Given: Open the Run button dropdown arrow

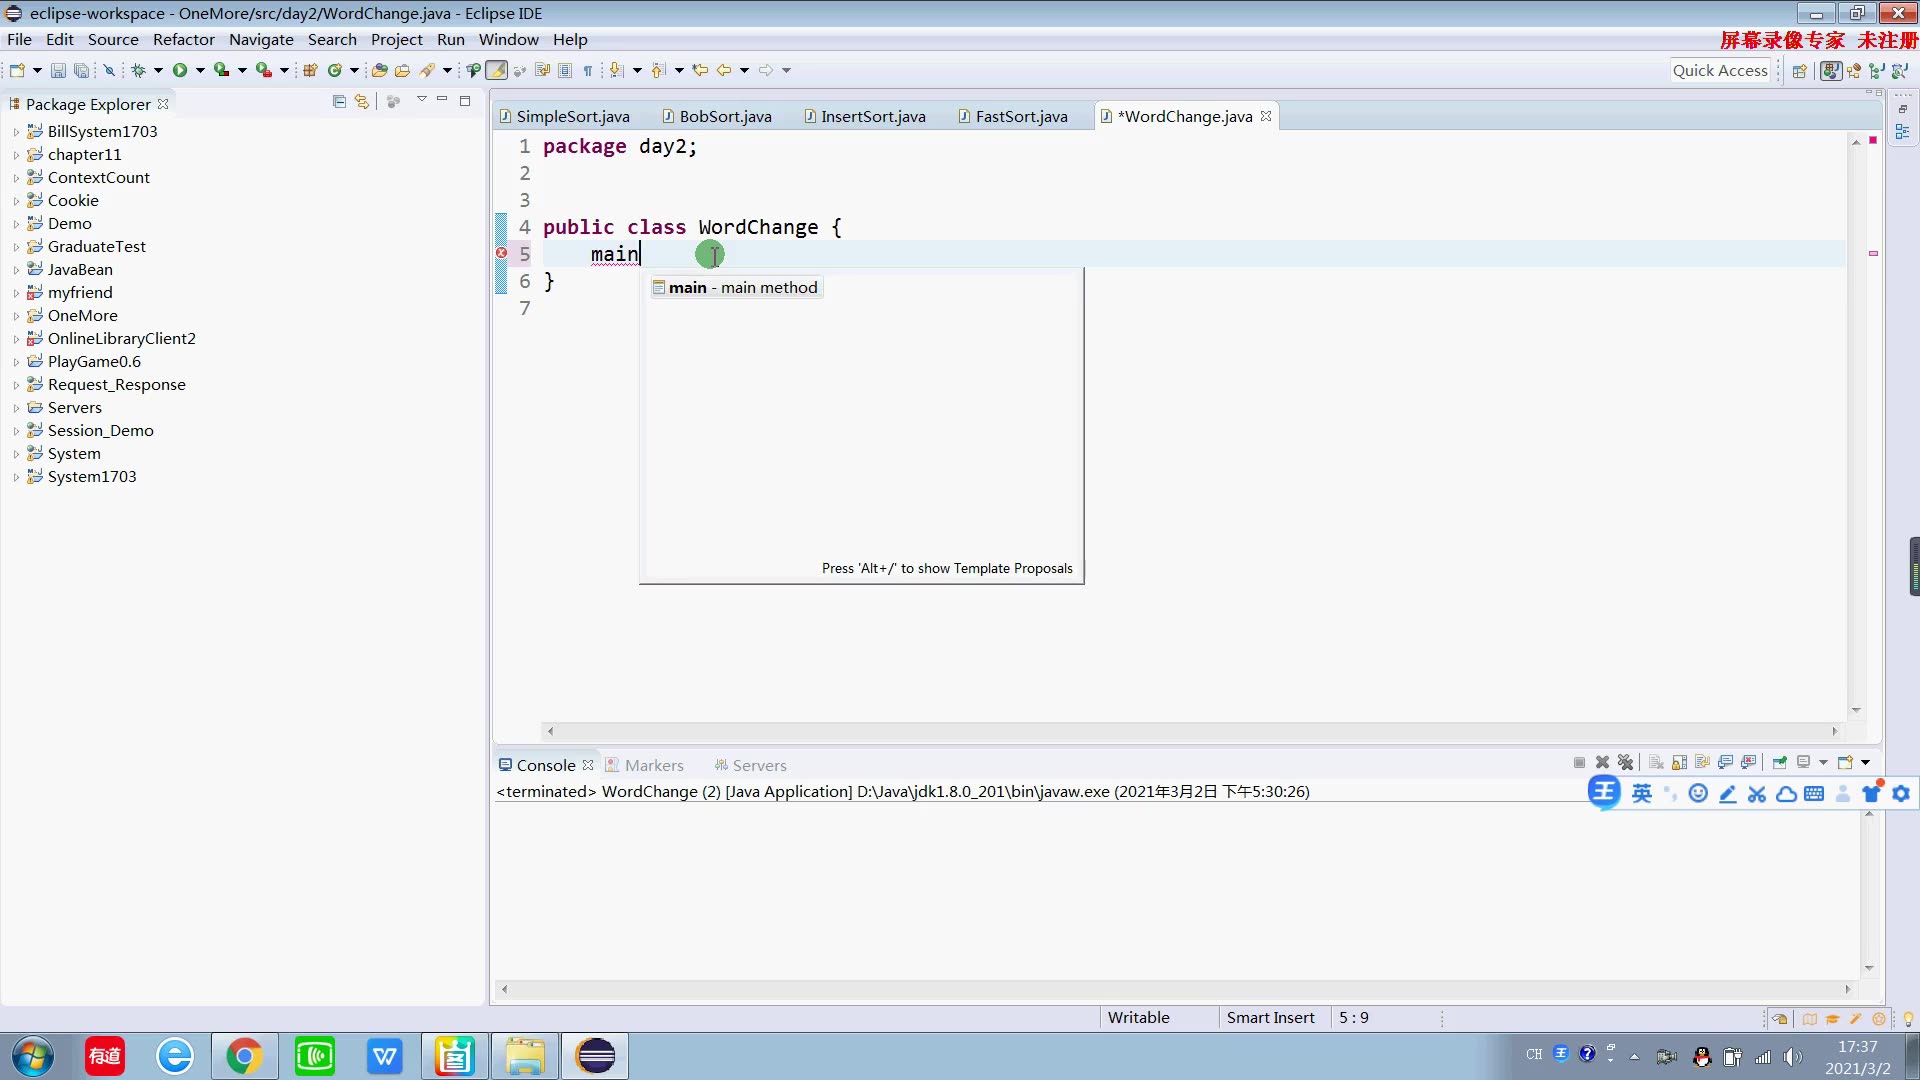Looking at the screenshot, I should (200, 70).
